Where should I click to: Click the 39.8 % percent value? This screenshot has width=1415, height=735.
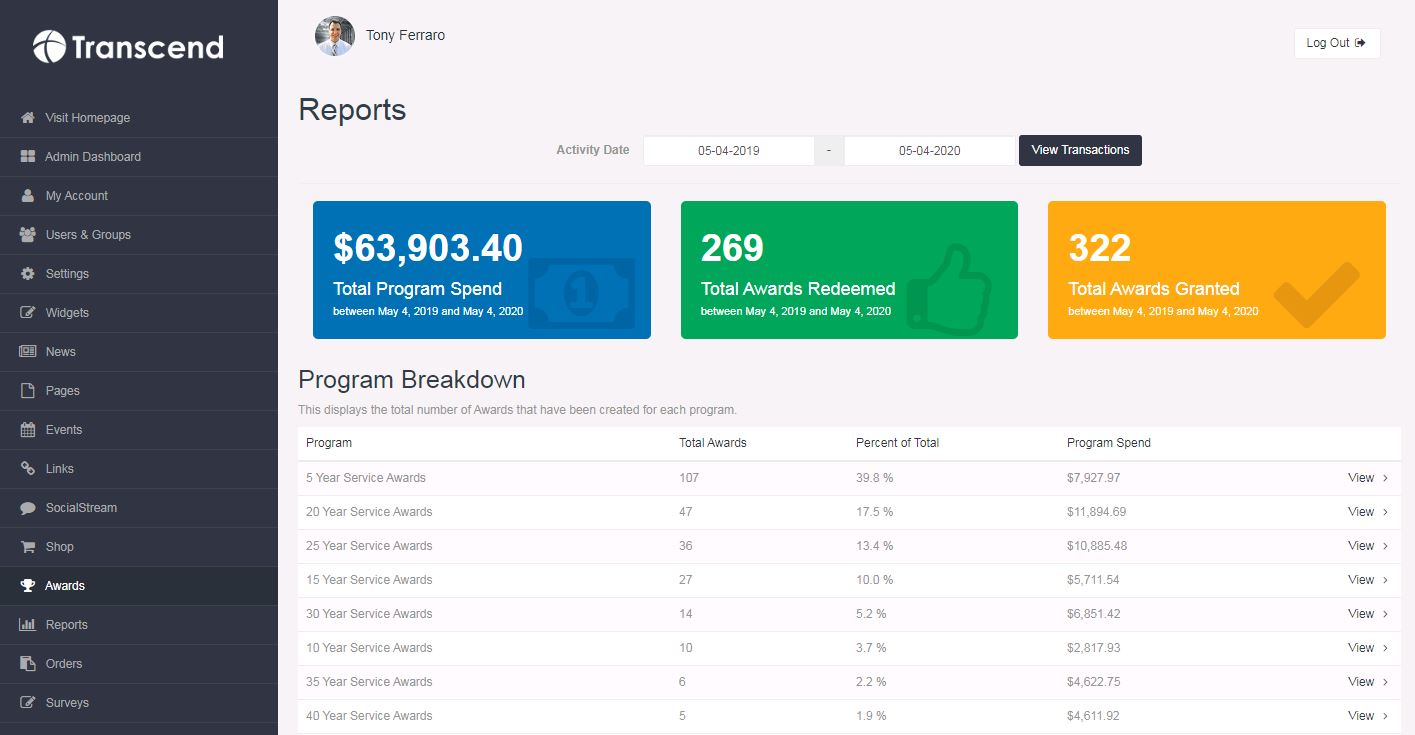pos(874,478)
